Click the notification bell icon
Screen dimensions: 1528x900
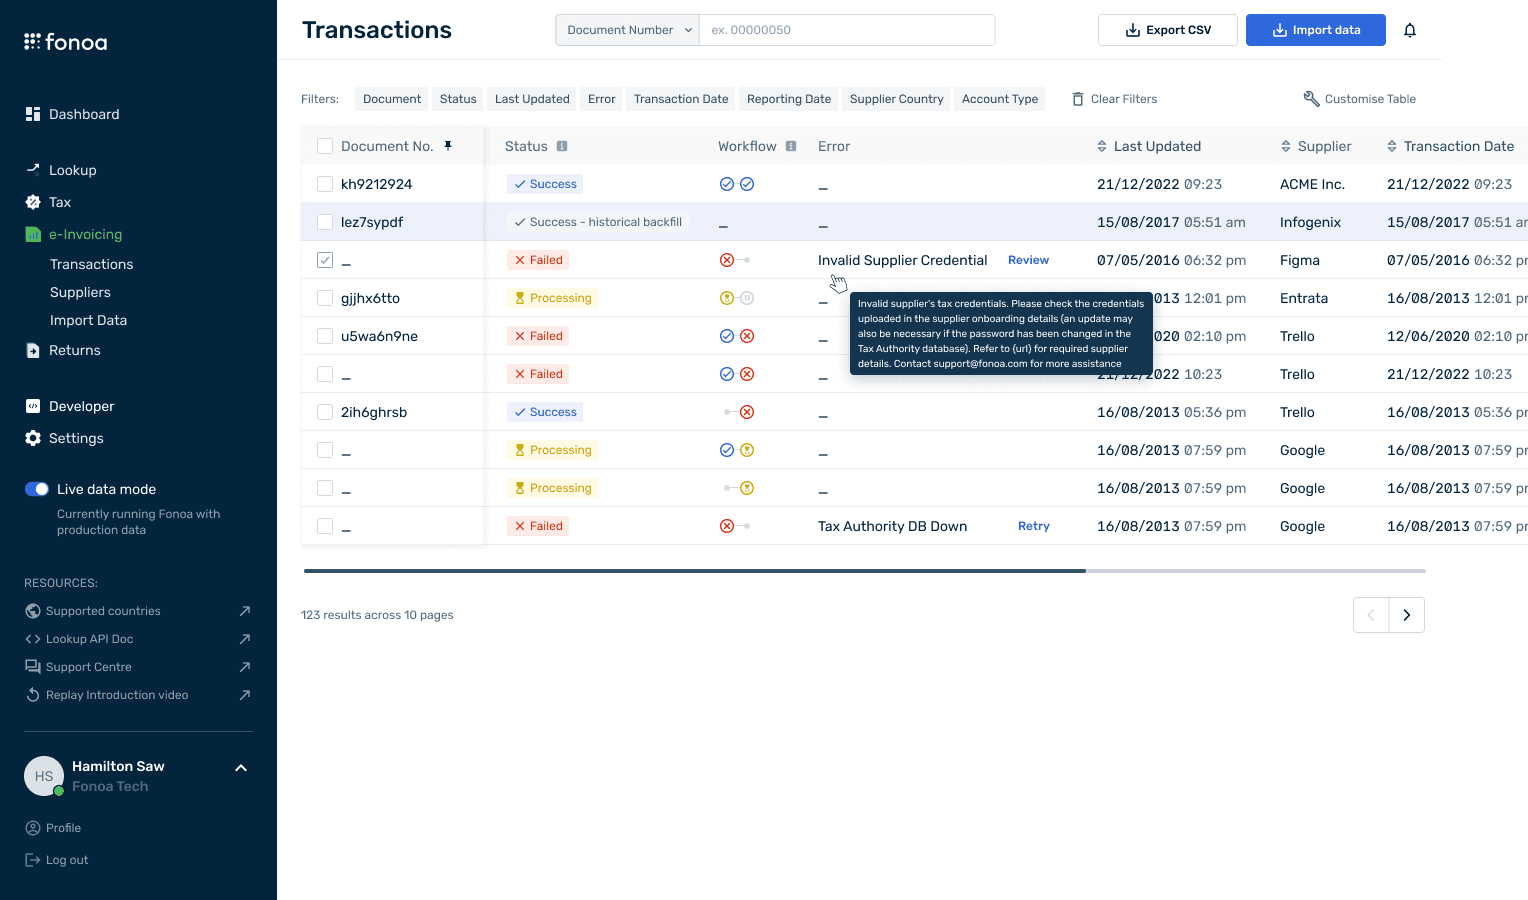(1410, 30)
